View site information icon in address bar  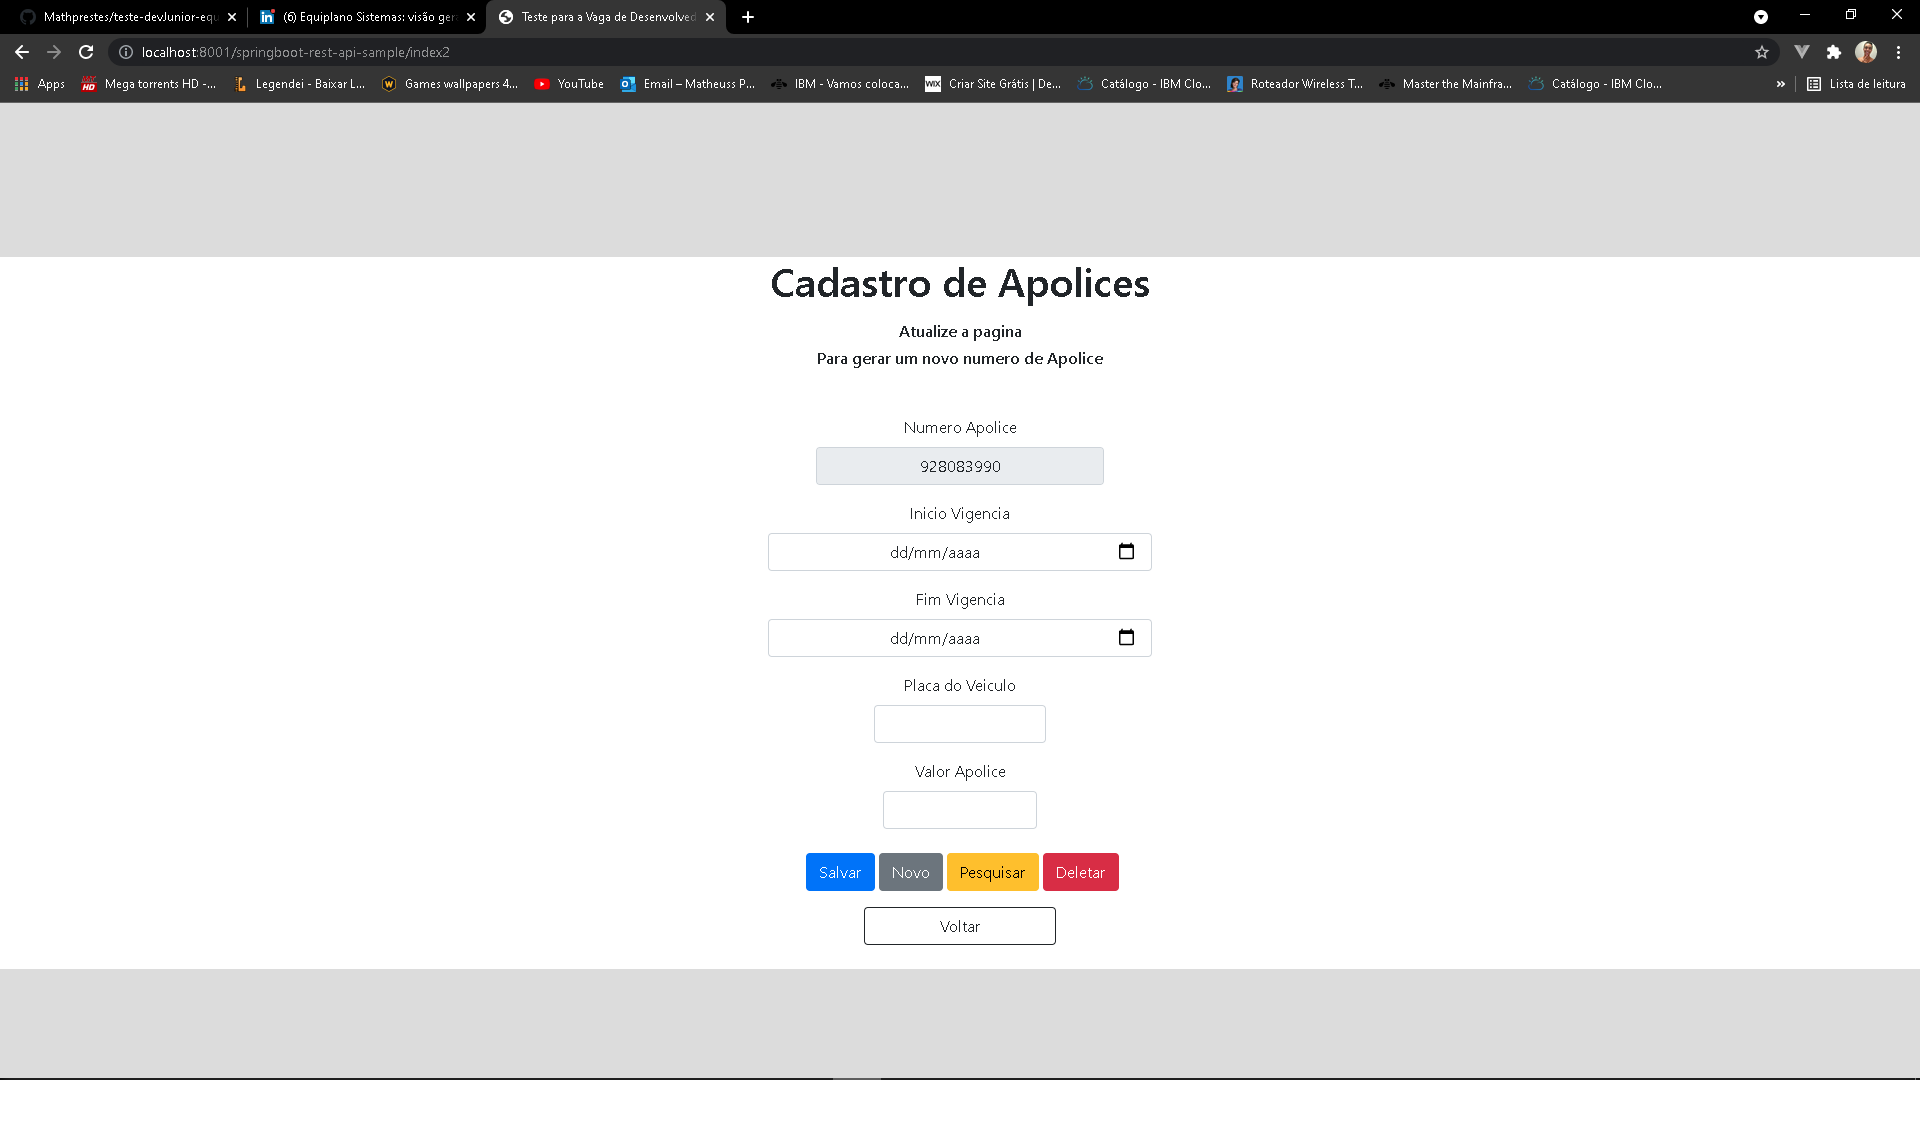tap(126, 52)
